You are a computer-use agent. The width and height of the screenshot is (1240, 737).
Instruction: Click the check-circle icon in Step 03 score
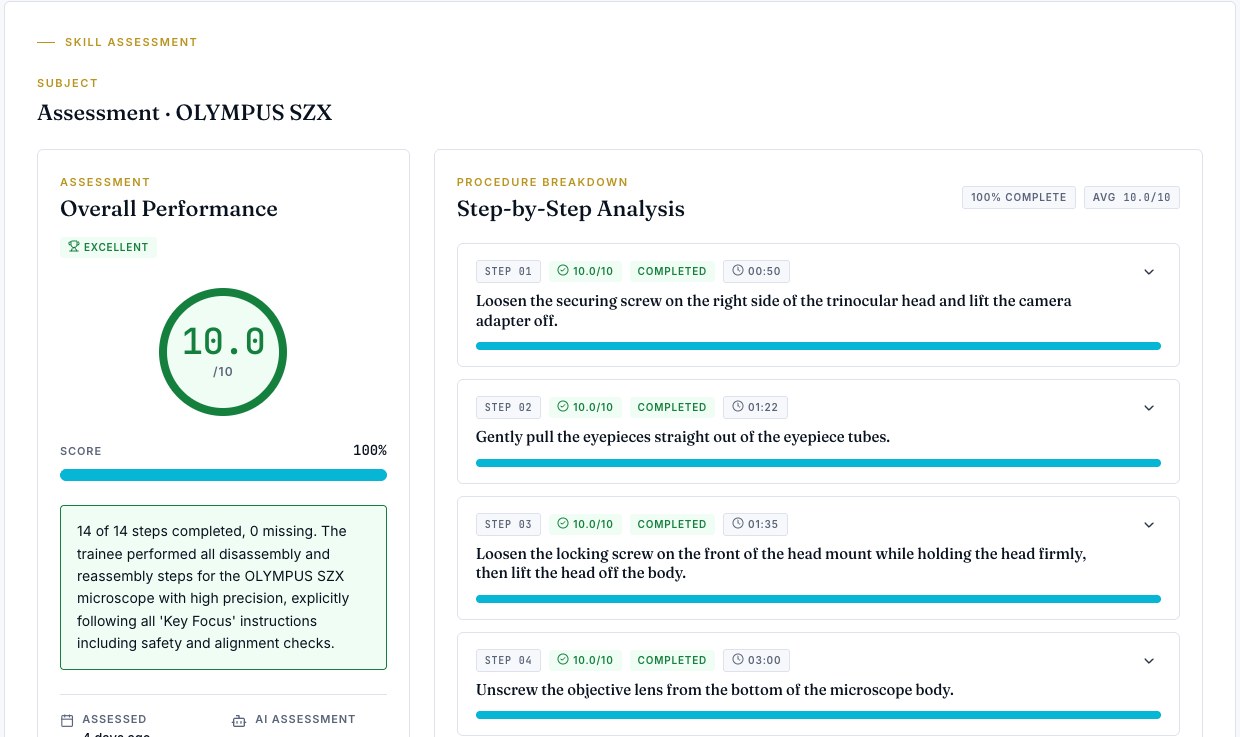563,524
